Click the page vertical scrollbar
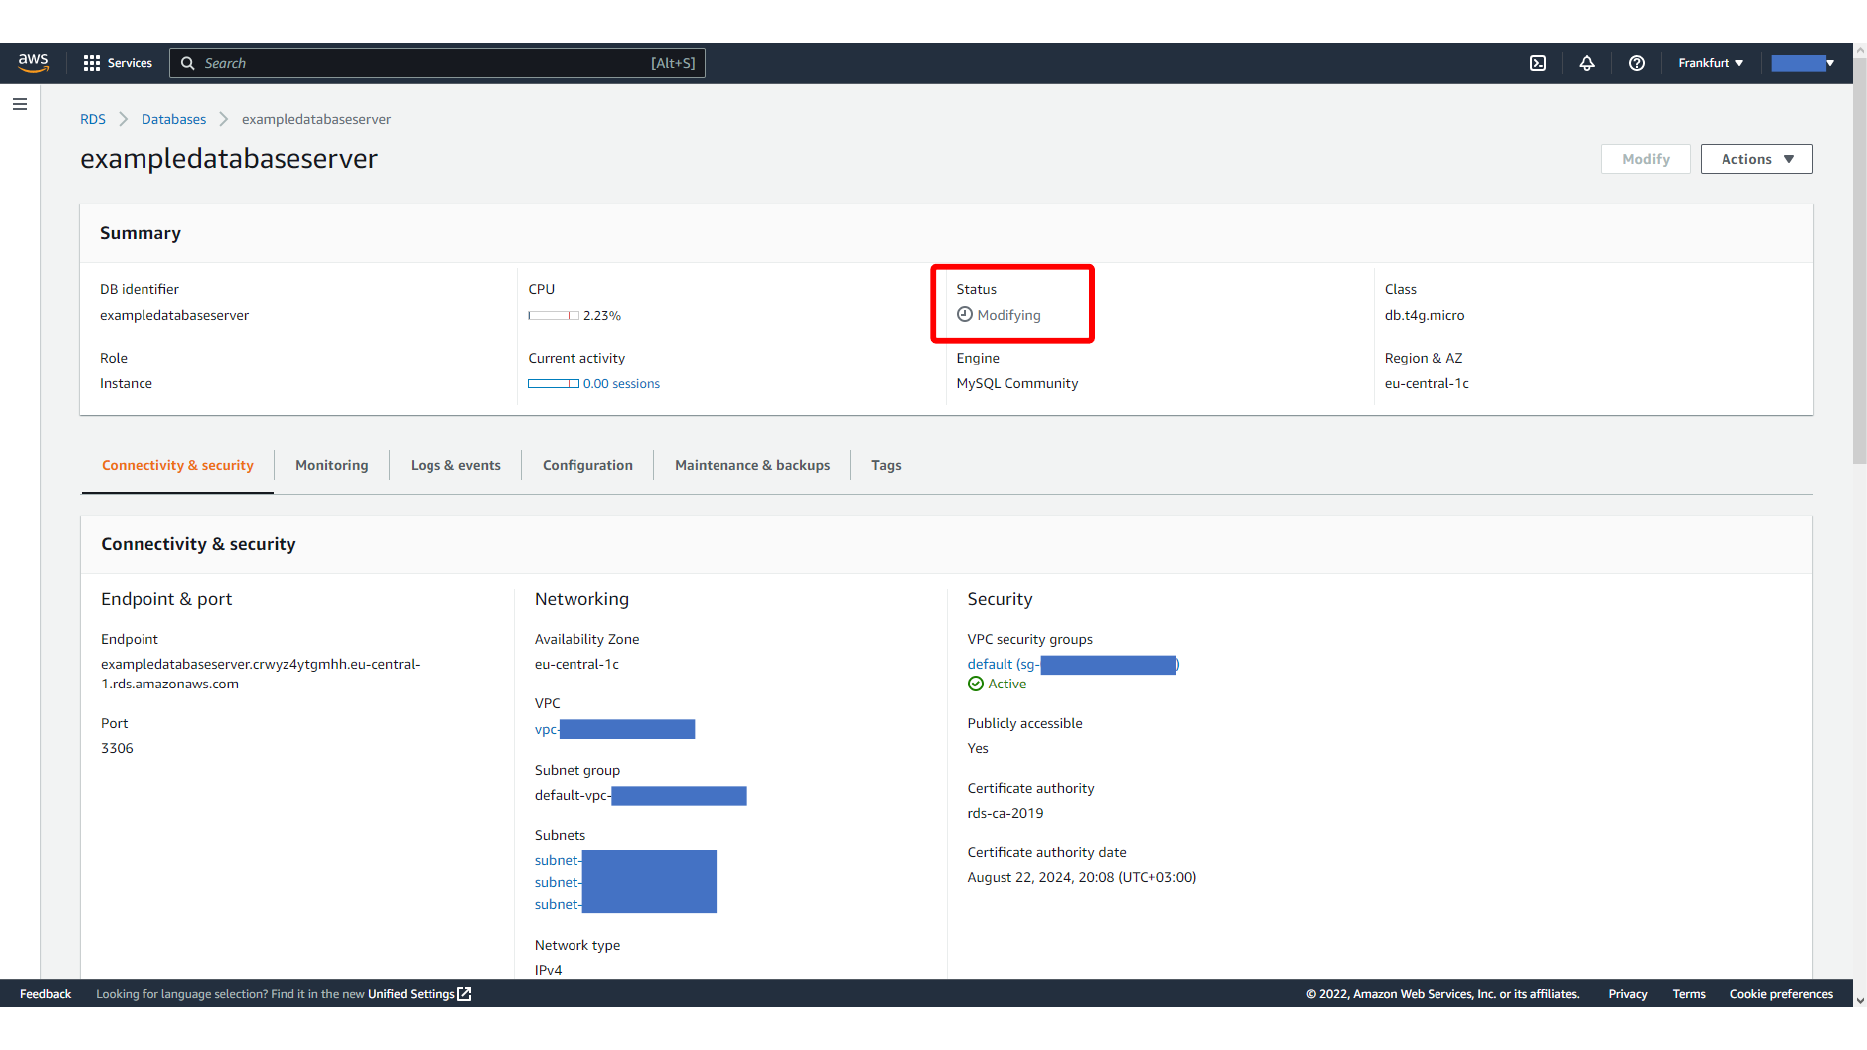Image resolution: width=1867 pixels, height=1050 pixels. (x=1859, y=260)
